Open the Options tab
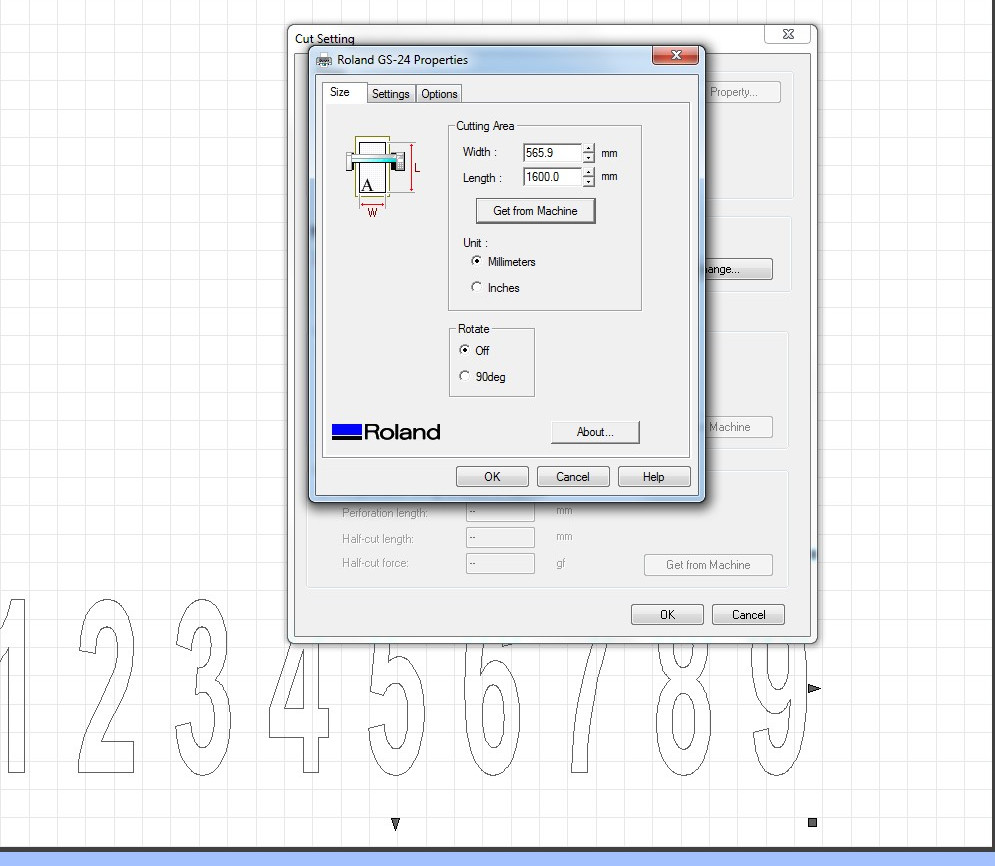The width and height of the screenshot is (995, 866). click(439, 94)
